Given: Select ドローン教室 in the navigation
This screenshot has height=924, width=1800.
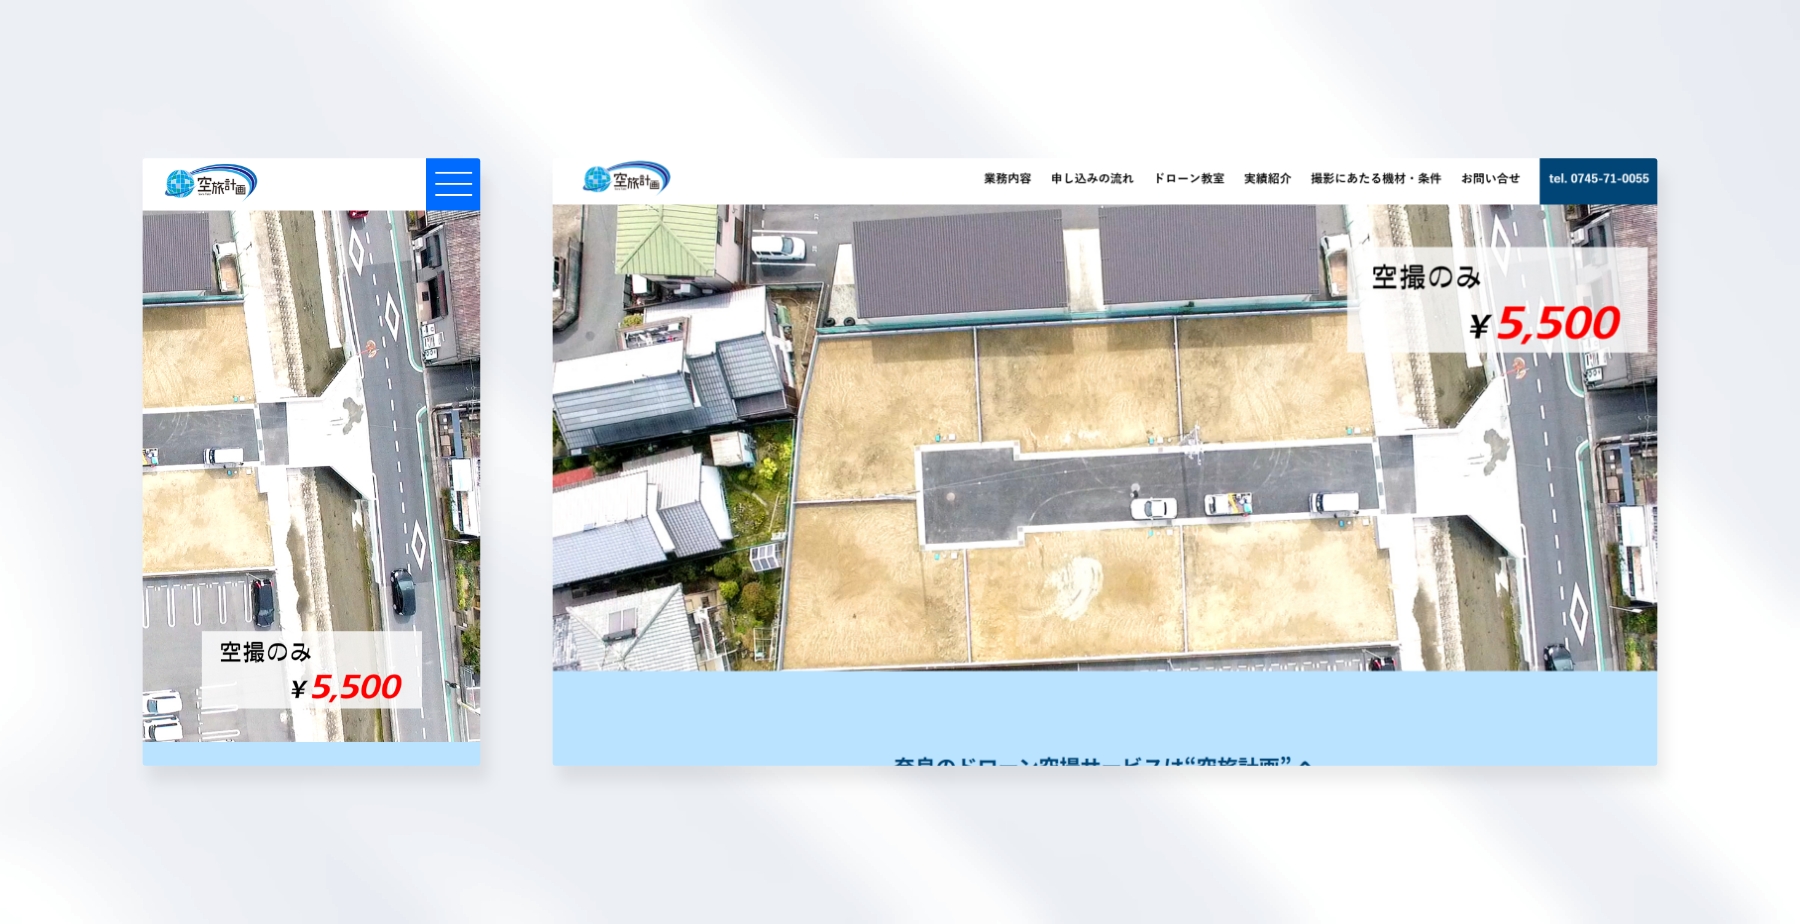Looking at the screenshot, I should tap(1188, 179).
